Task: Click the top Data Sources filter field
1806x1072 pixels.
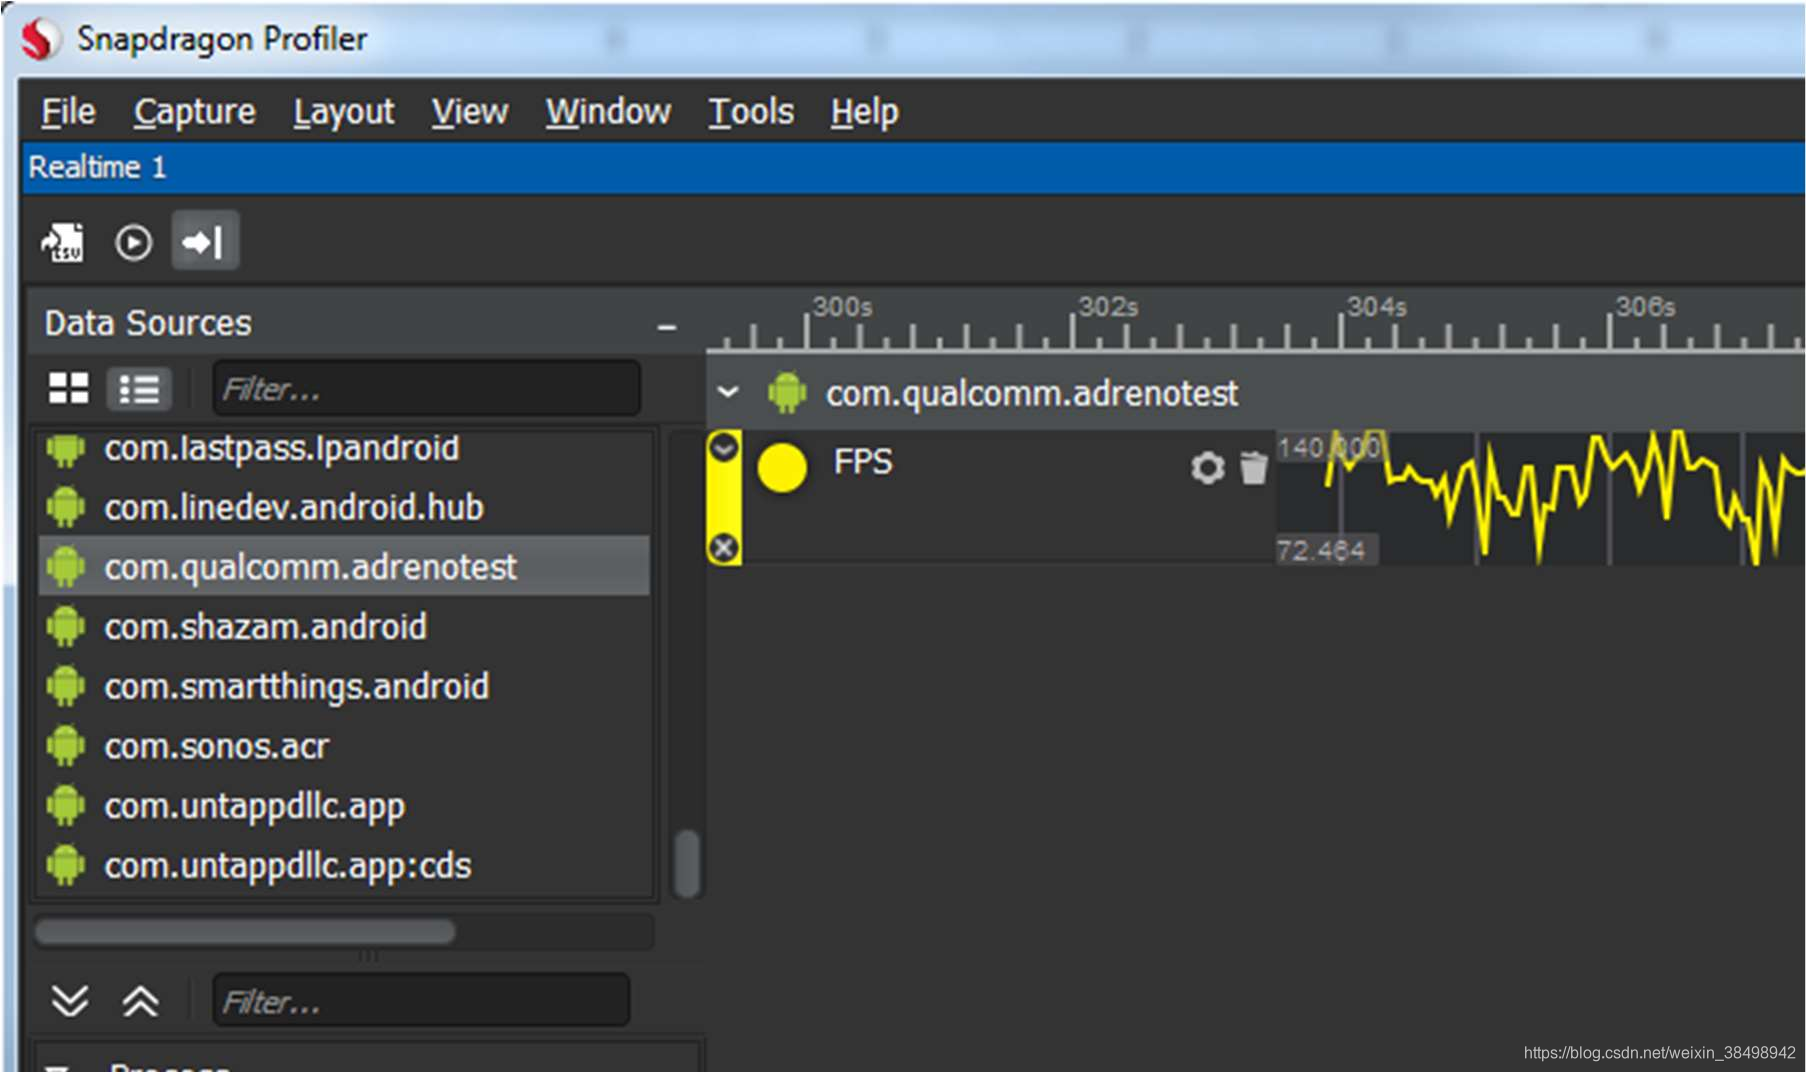Action: click(x=427, y=388)
